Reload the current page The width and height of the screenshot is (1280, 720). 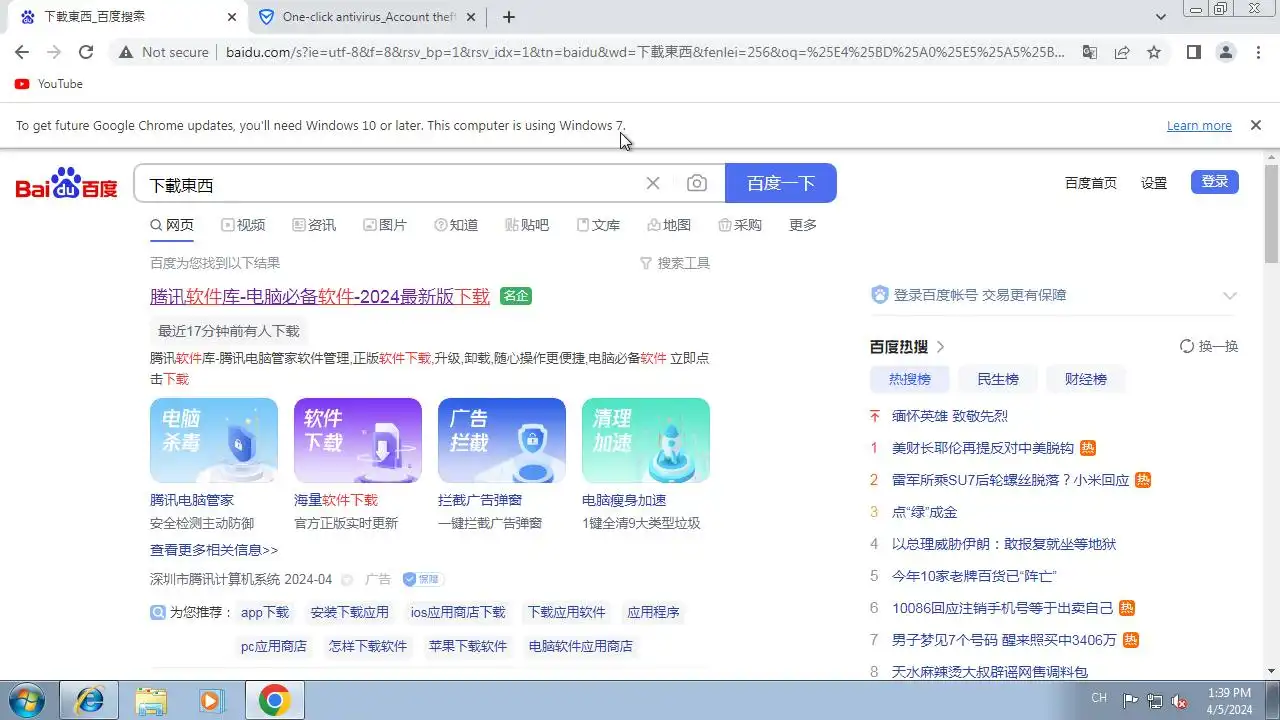86,52
